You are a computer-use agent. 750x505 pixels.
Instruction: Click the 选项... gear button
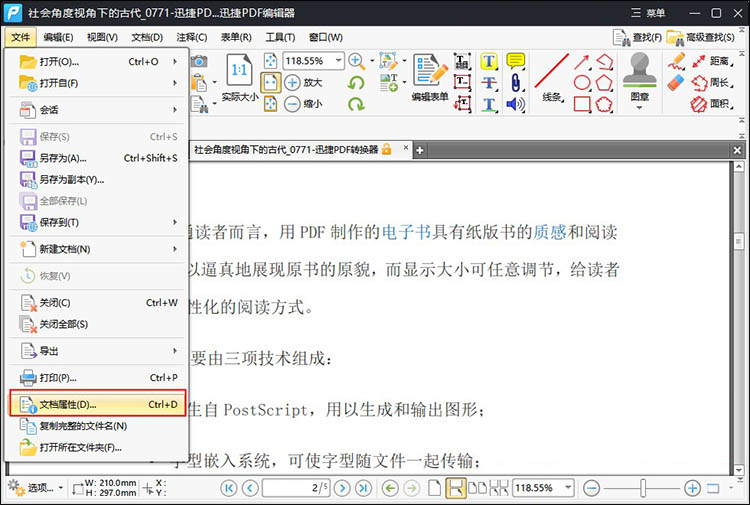[36, 488]
